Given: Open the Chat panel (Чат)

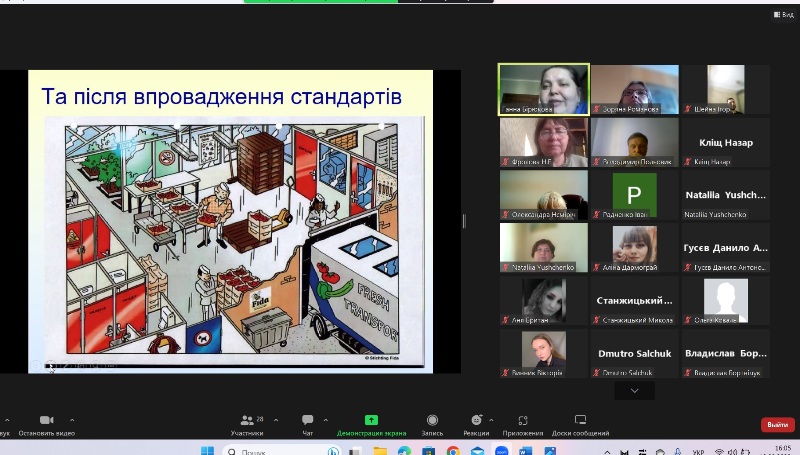Looking at the screenshot, I should point(308,424).
